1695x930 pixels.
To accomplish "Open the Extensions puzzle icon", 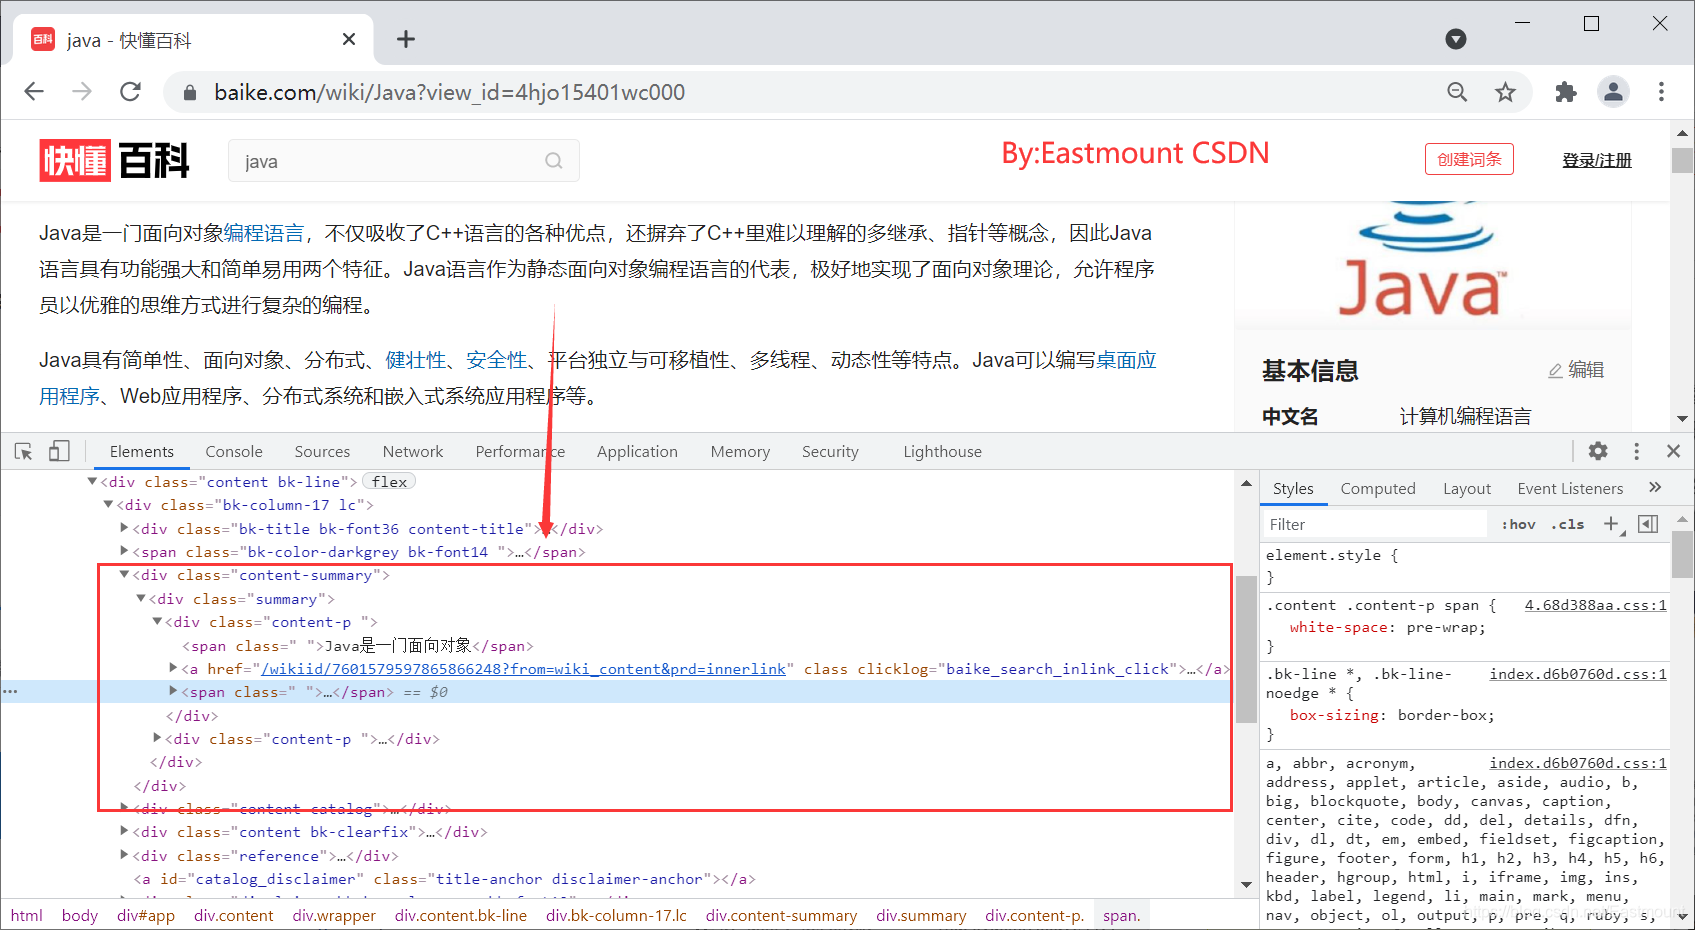I will click(1565, 92).
